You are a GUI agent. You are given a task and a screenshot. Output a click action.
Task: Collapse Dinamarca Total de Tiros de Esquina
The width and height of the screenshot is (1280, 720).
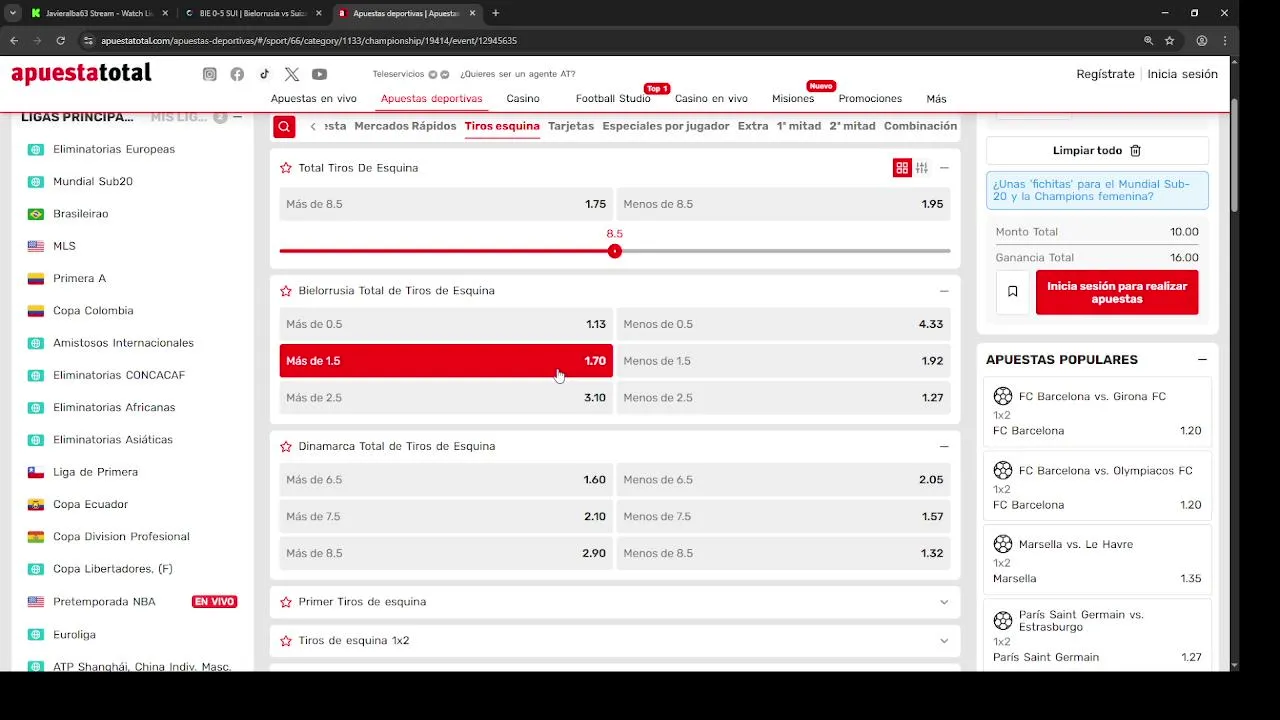[944, 446]
